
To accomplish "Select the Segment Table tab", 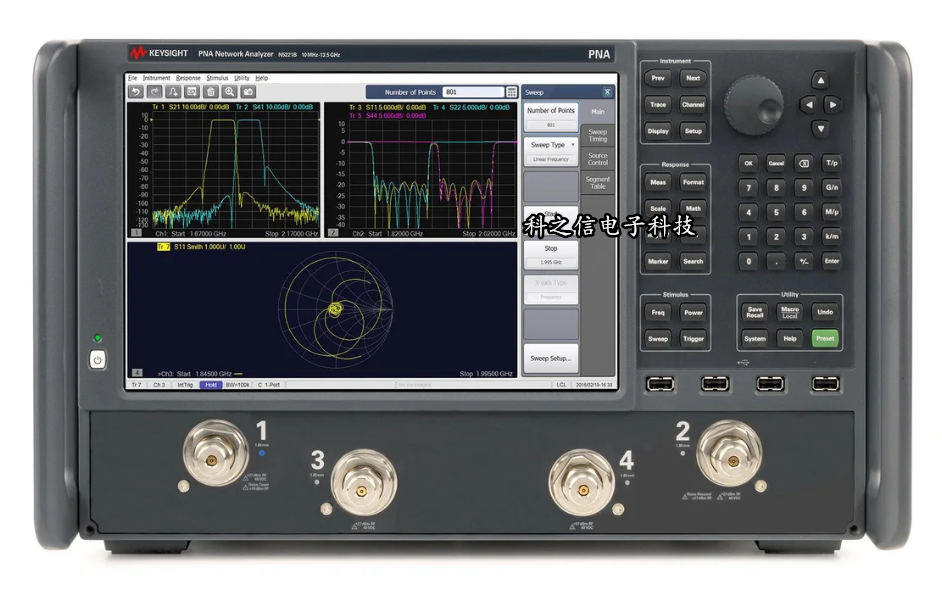I will pos(598,183).
